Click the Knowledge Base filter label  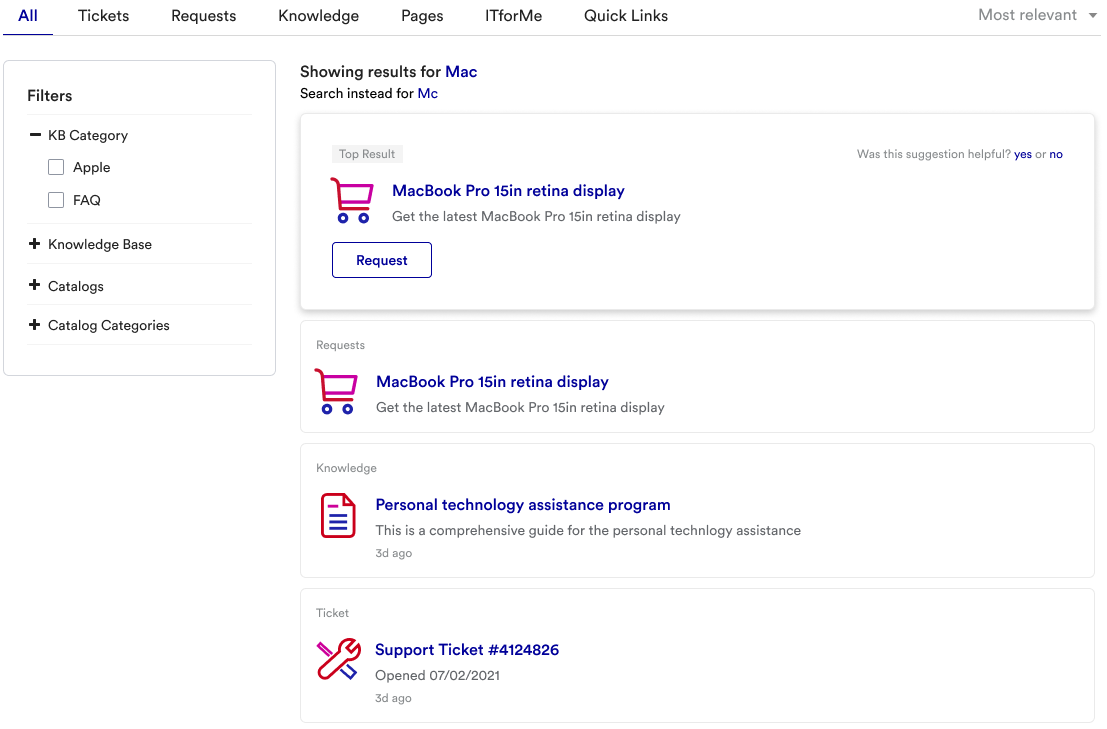click(100, 244)
